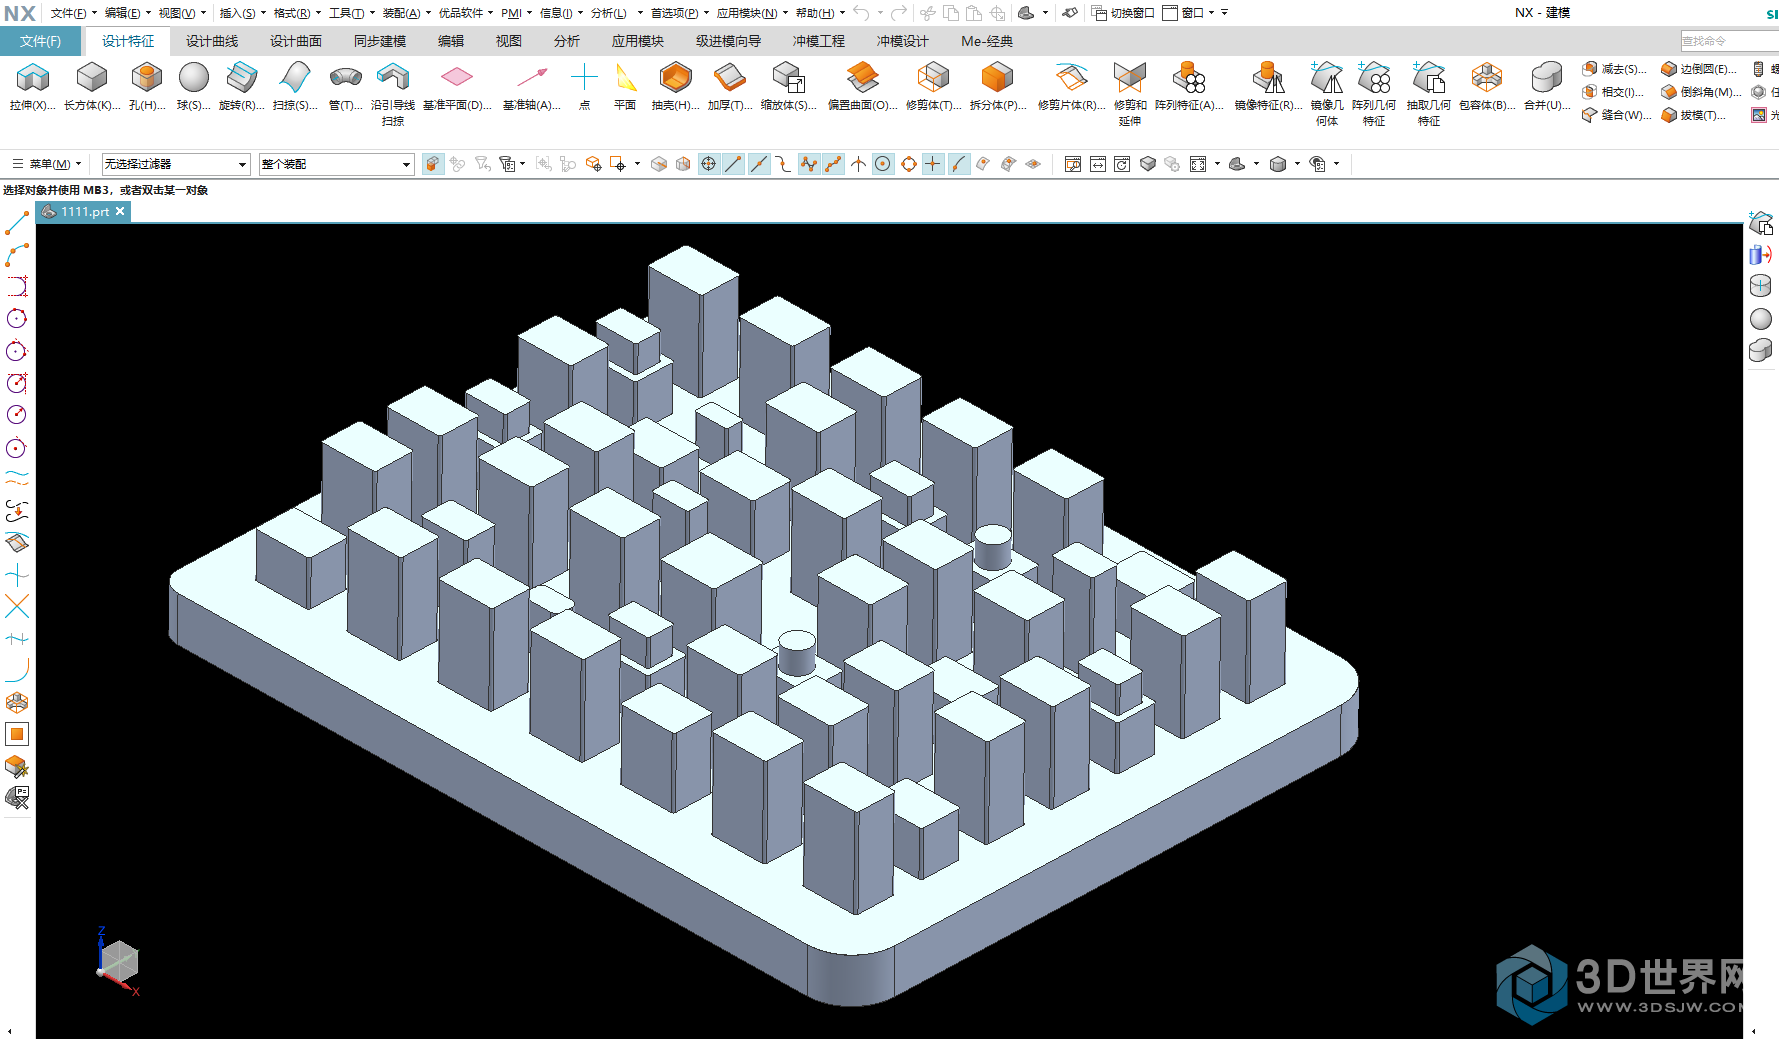Select the Revolve (旋转) tool
The image size is (1779, 1039).
click(x=241, y=86)
